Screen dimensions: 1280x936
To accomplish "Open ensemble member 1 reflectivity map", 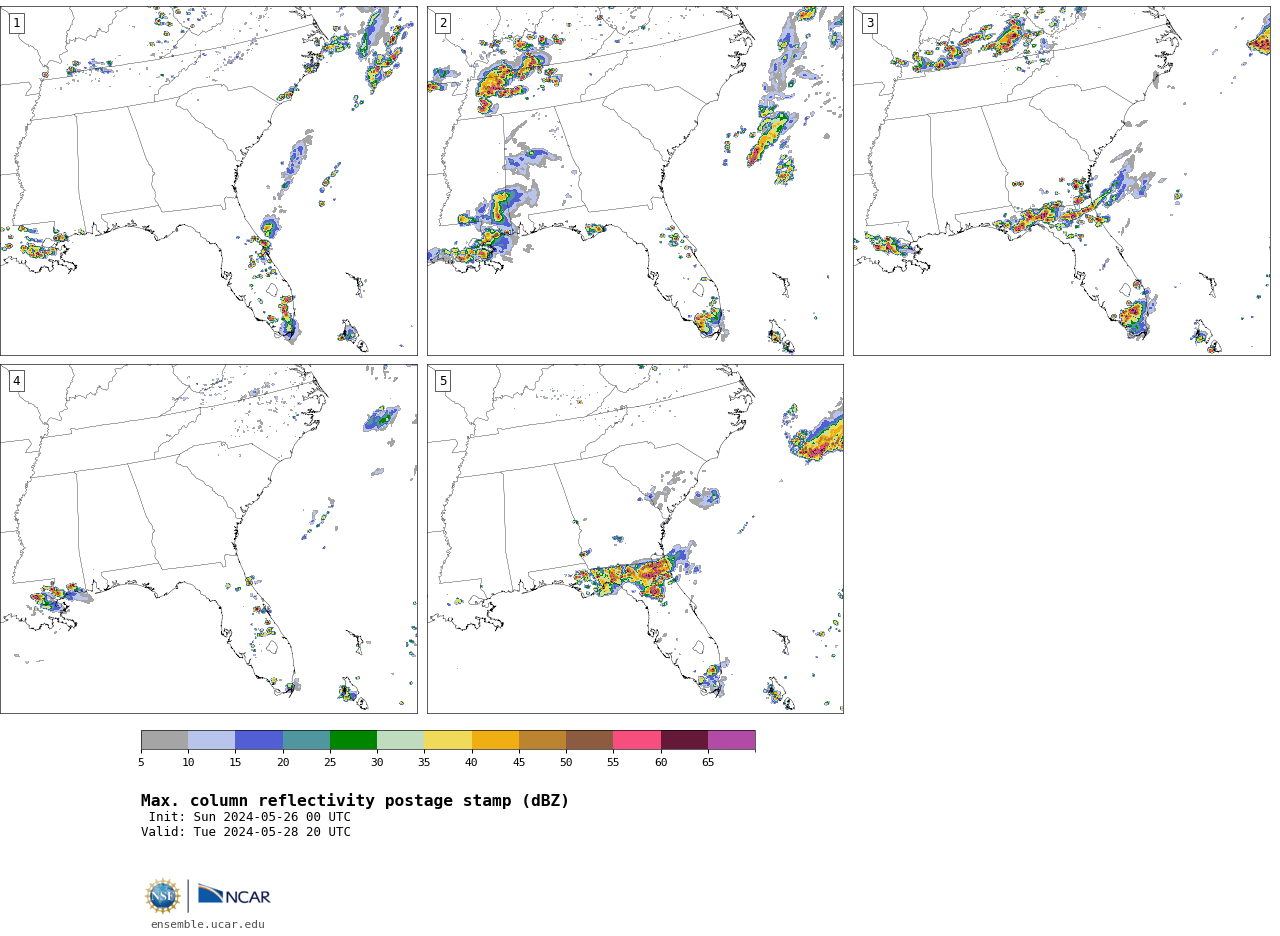I will click(208, 180).
